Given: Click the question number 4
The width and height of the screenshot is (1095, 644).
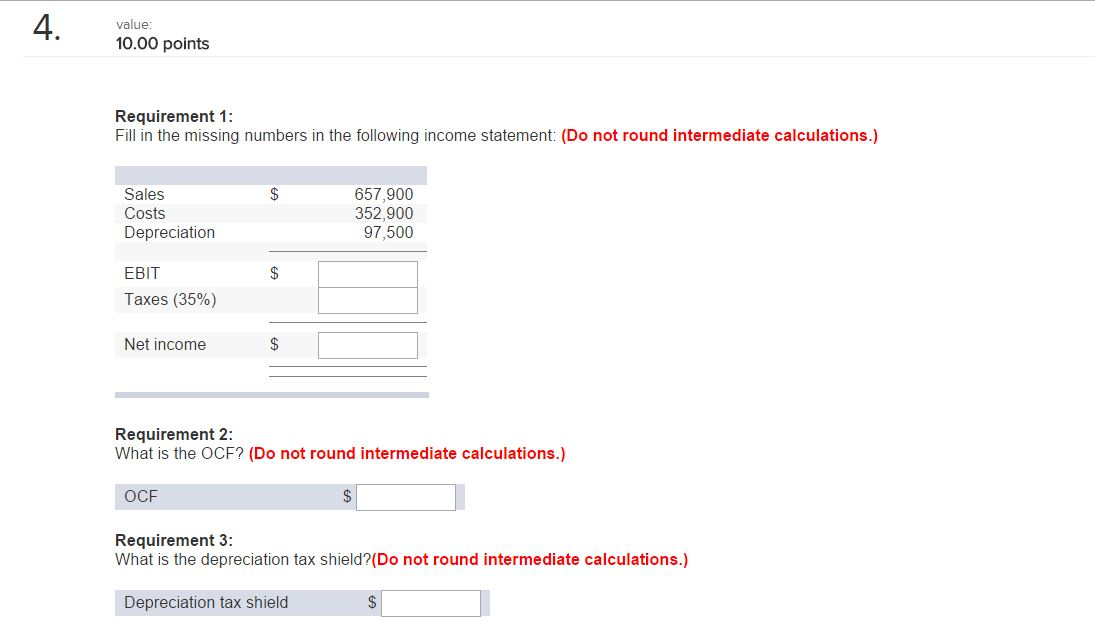Looking at the screenshot, I should click(x=46, y=29).
